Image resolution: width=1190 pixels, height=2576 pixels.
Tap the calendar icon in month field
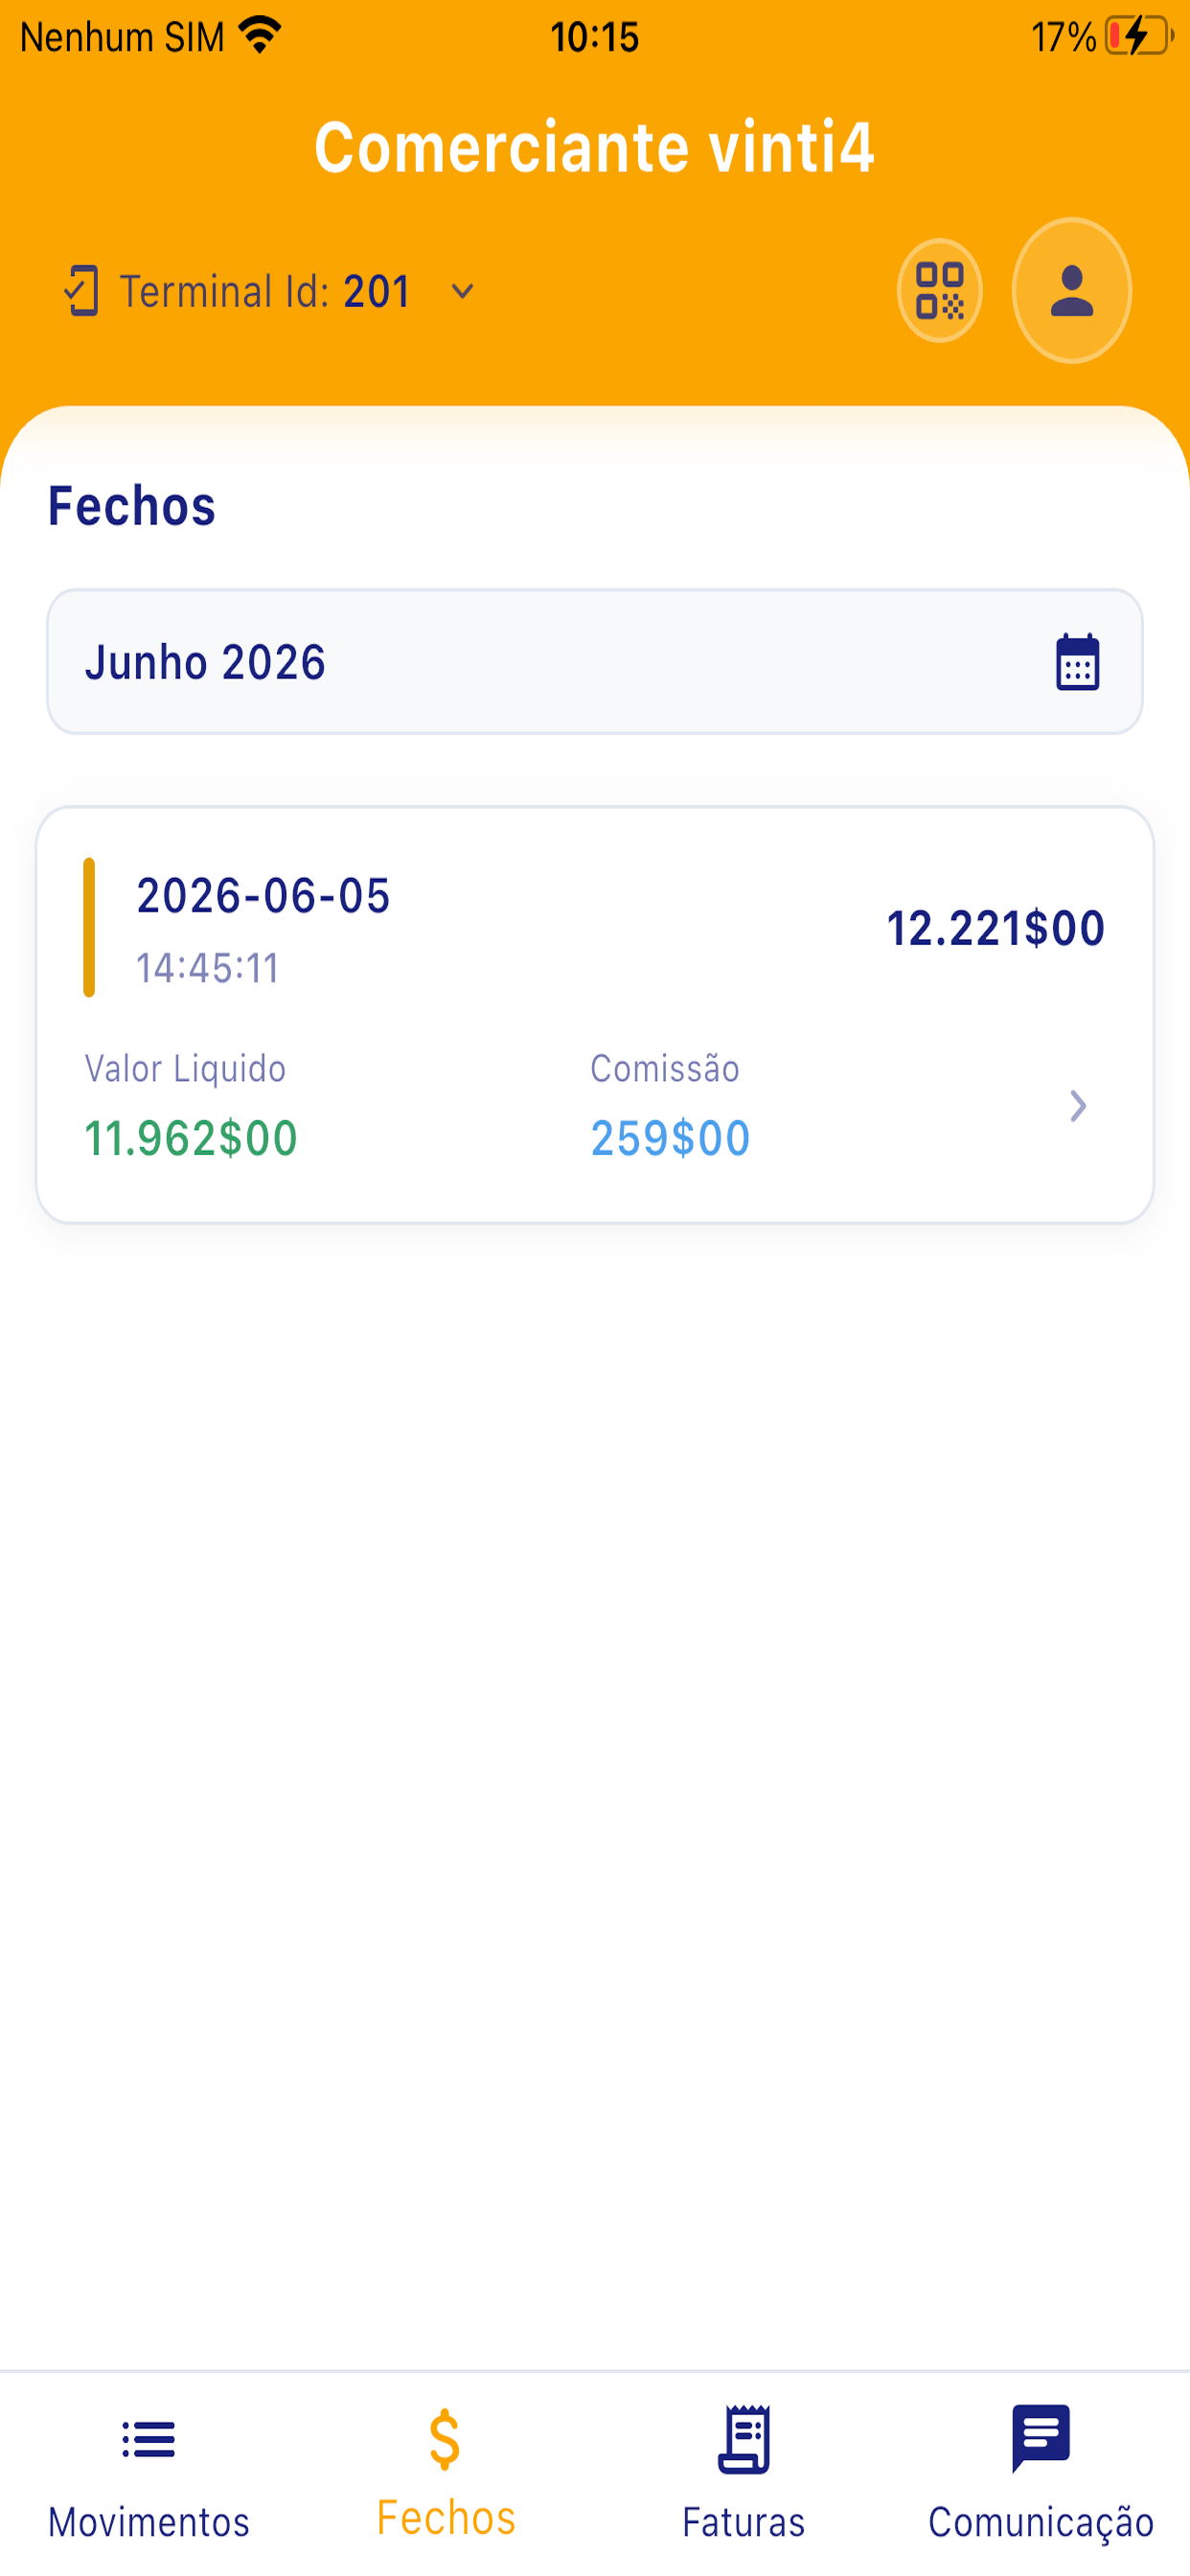(x=1077, y=662)
